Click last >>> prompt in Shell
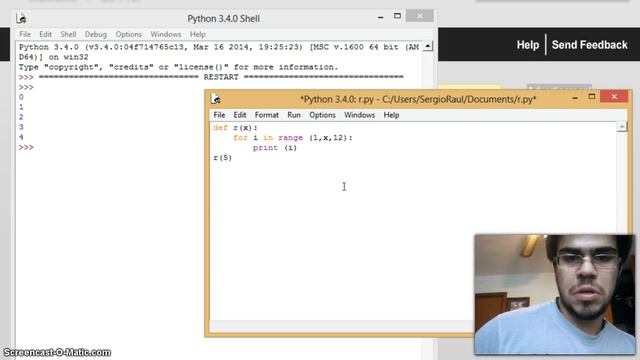Screen dimensions: 640x360 click(26, 147)
